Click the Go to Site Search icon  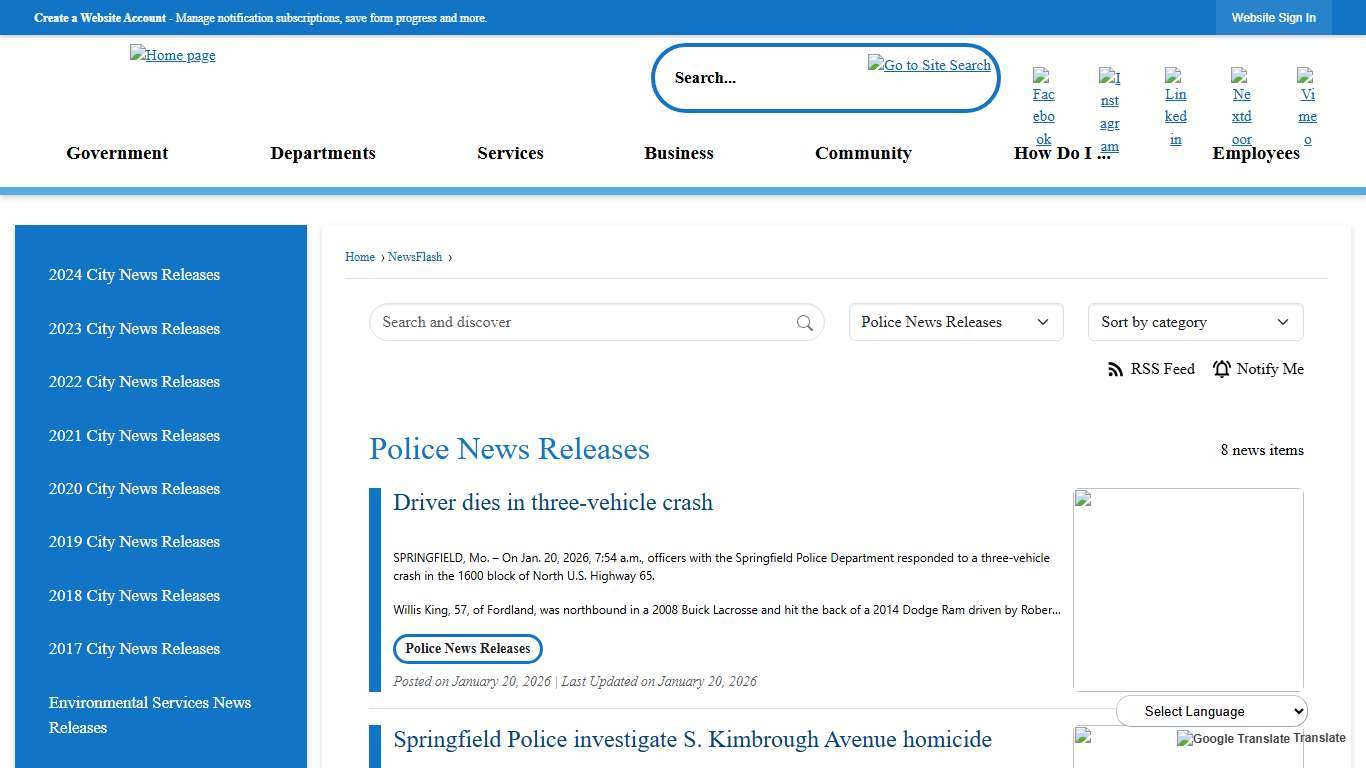[x=929, y=65]
